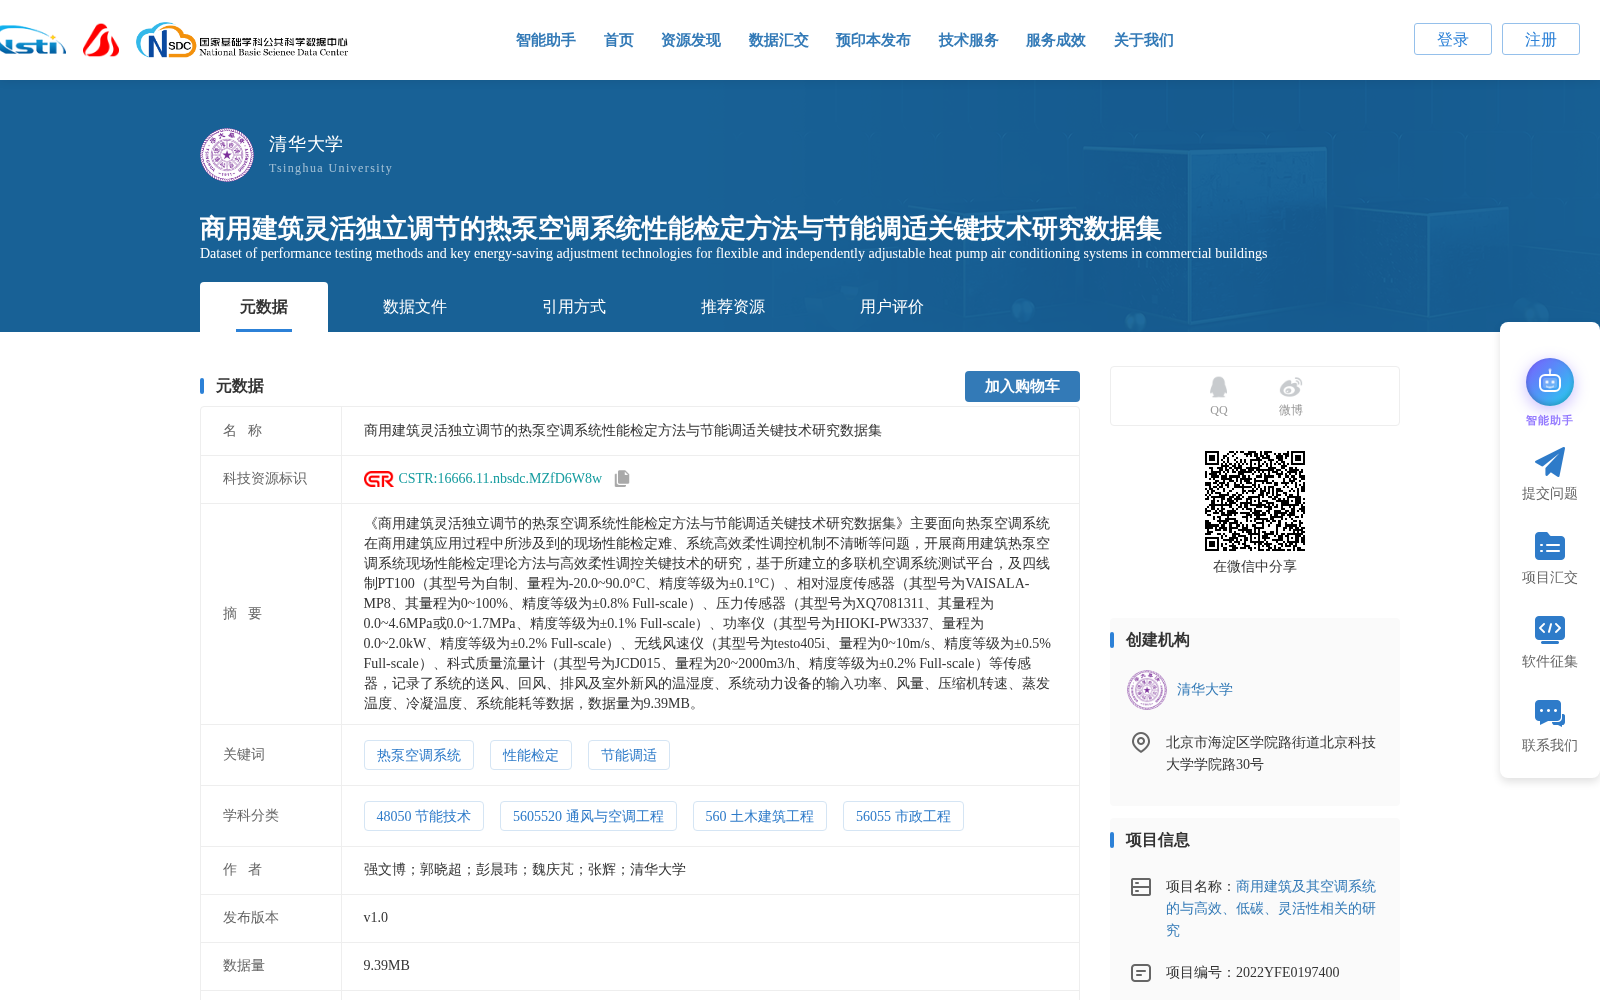The image size is (1600, 1000).
Task: Open the National Basic Science Data Center logo
Action: pyautogui.click(x=242, y=41)
